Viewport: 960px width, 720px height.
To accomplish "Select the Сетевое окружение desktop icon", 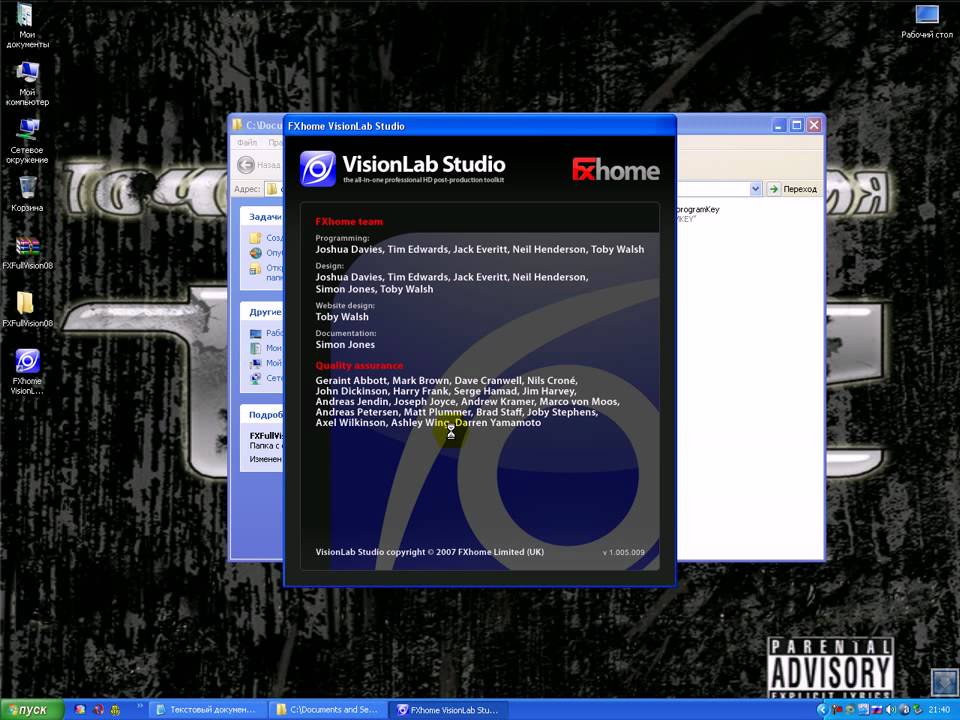I will 27,141.
